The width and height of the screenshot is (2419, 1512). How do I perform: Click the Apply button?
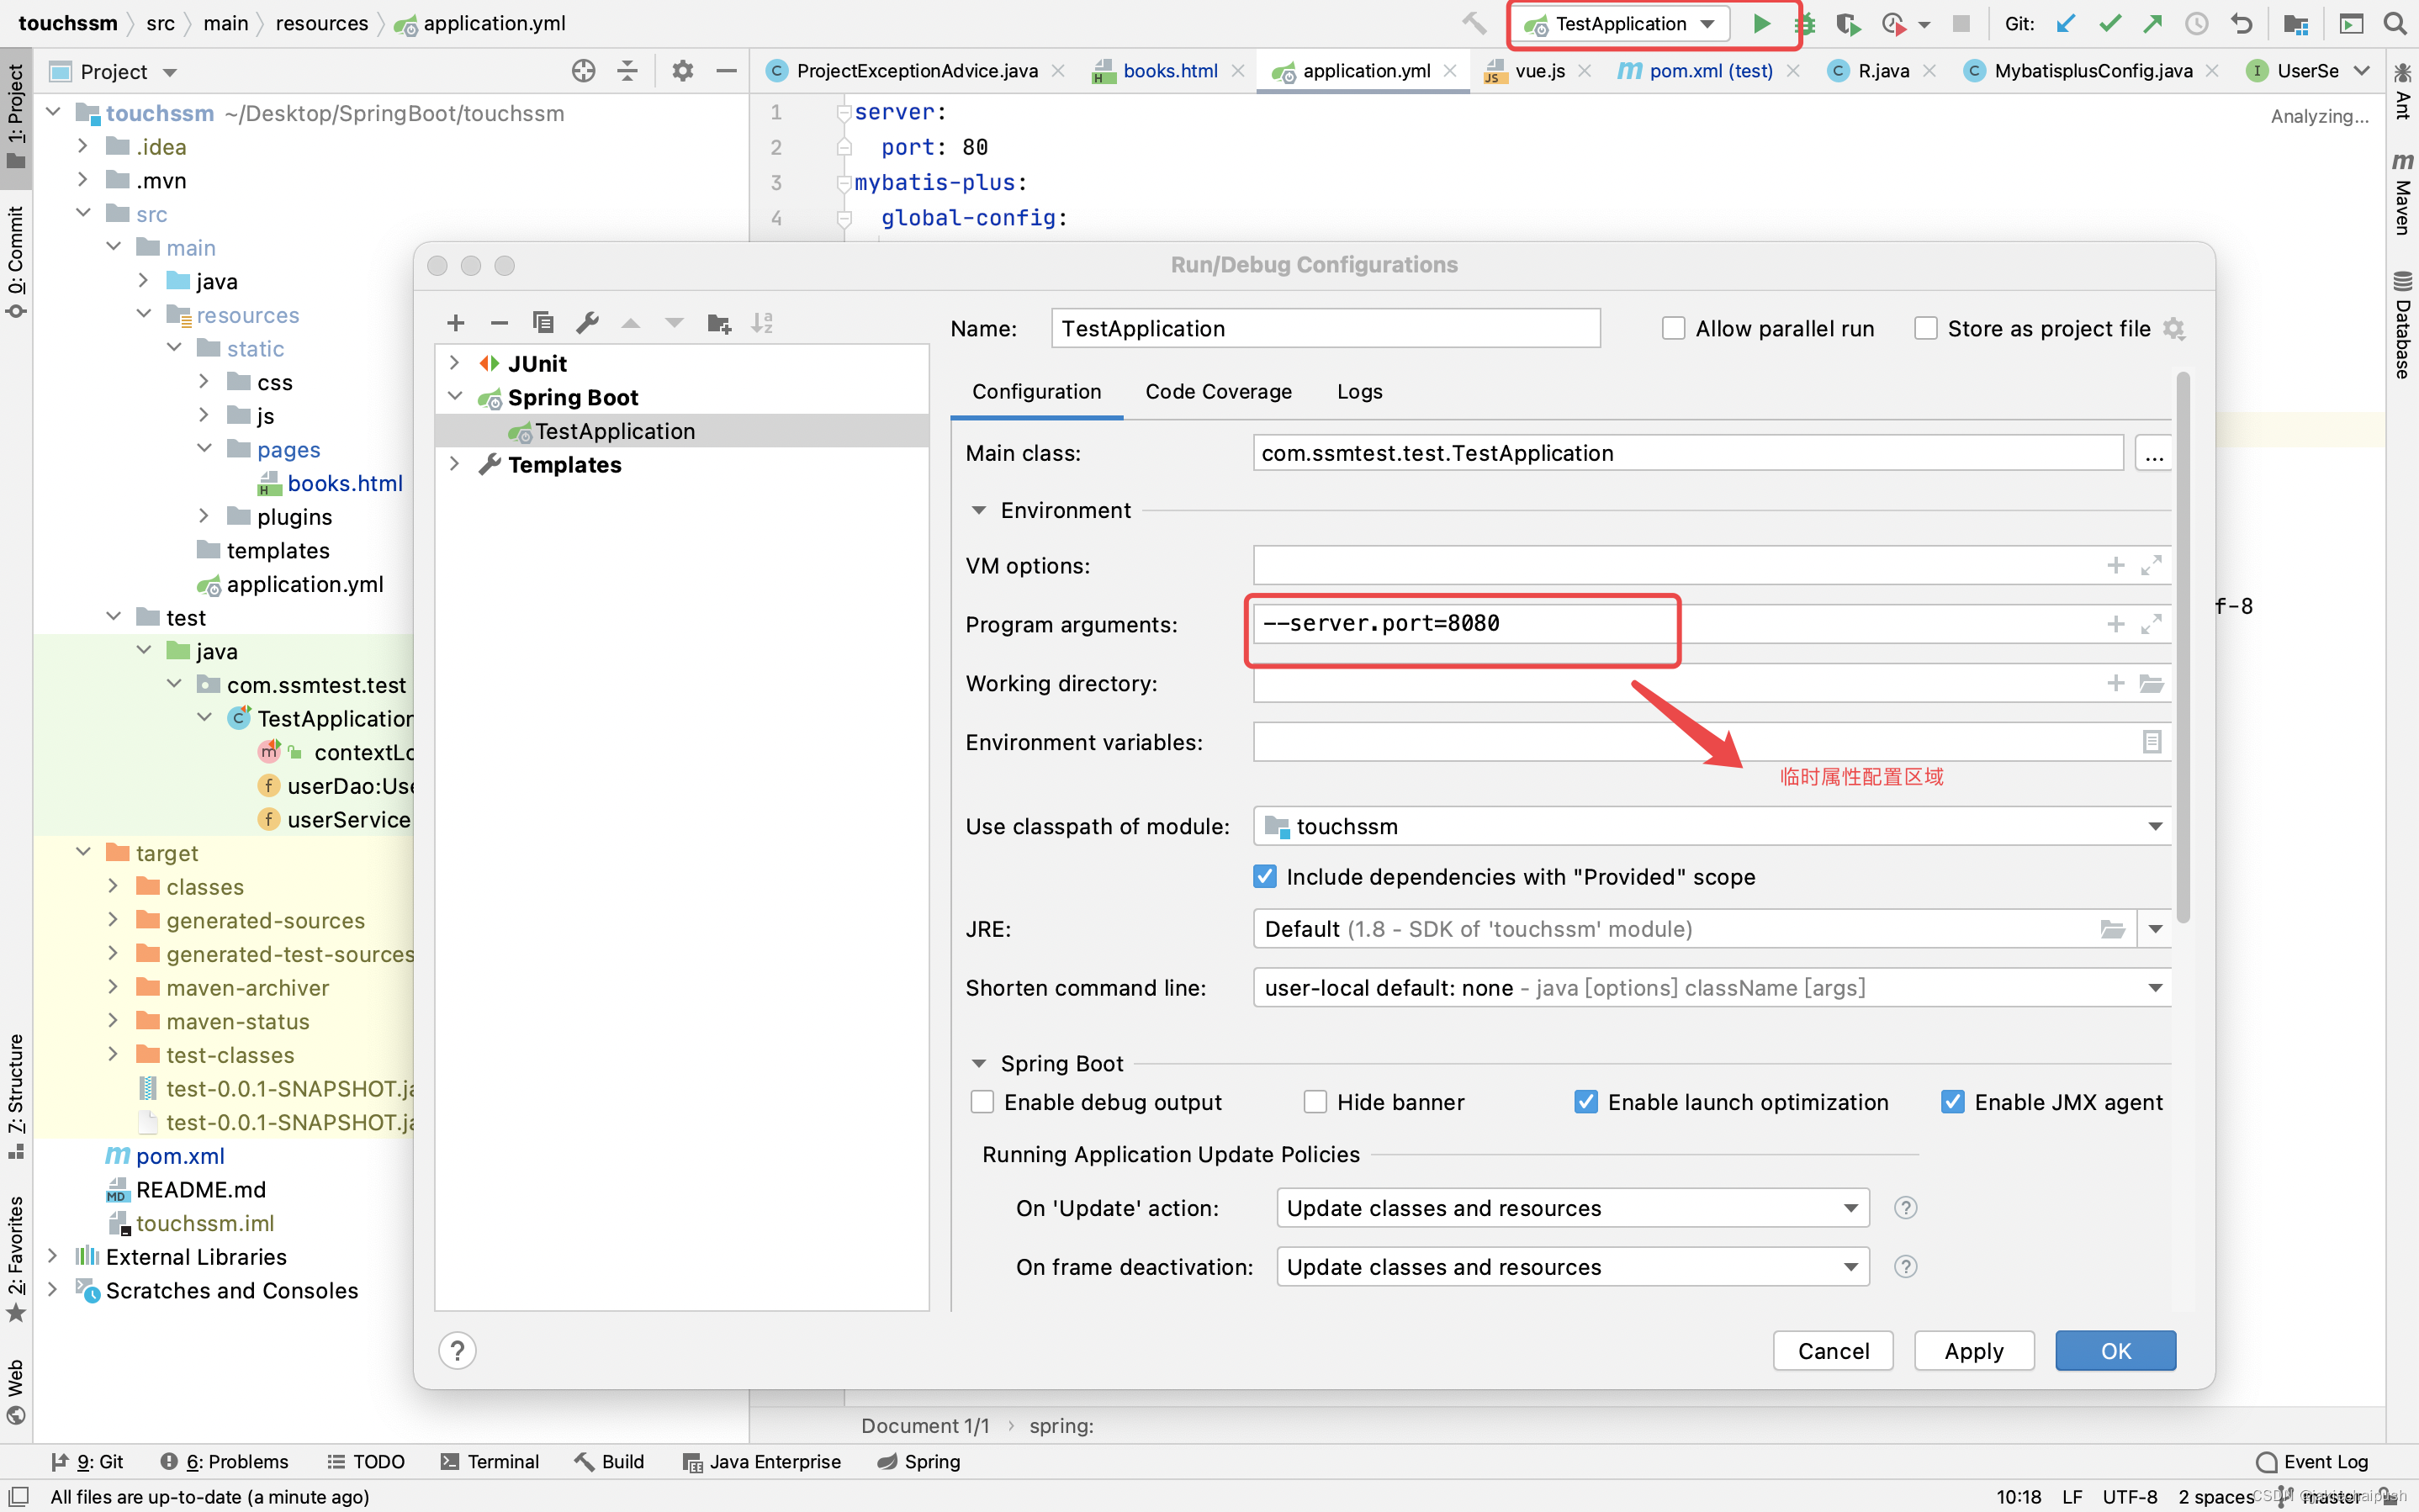coord(1974,1351)
